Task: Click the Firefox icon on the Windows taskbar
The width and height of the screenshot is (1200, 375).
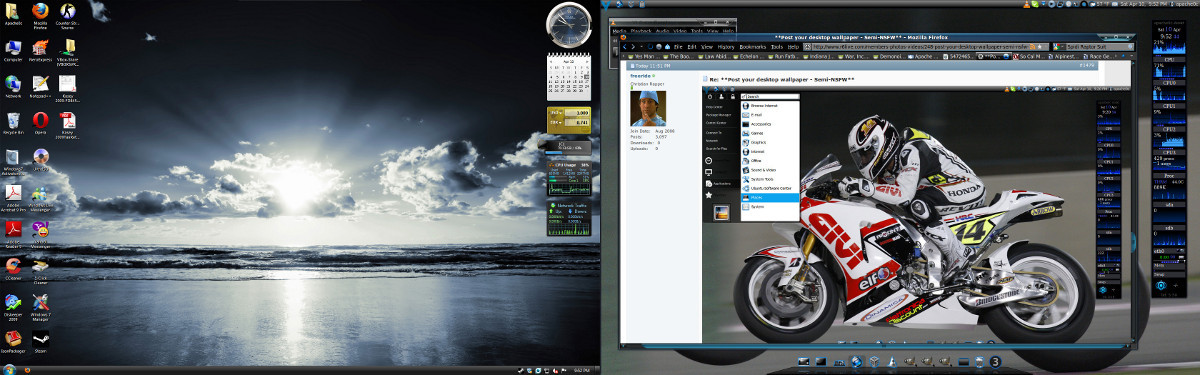Action: (x=28, y=369)
